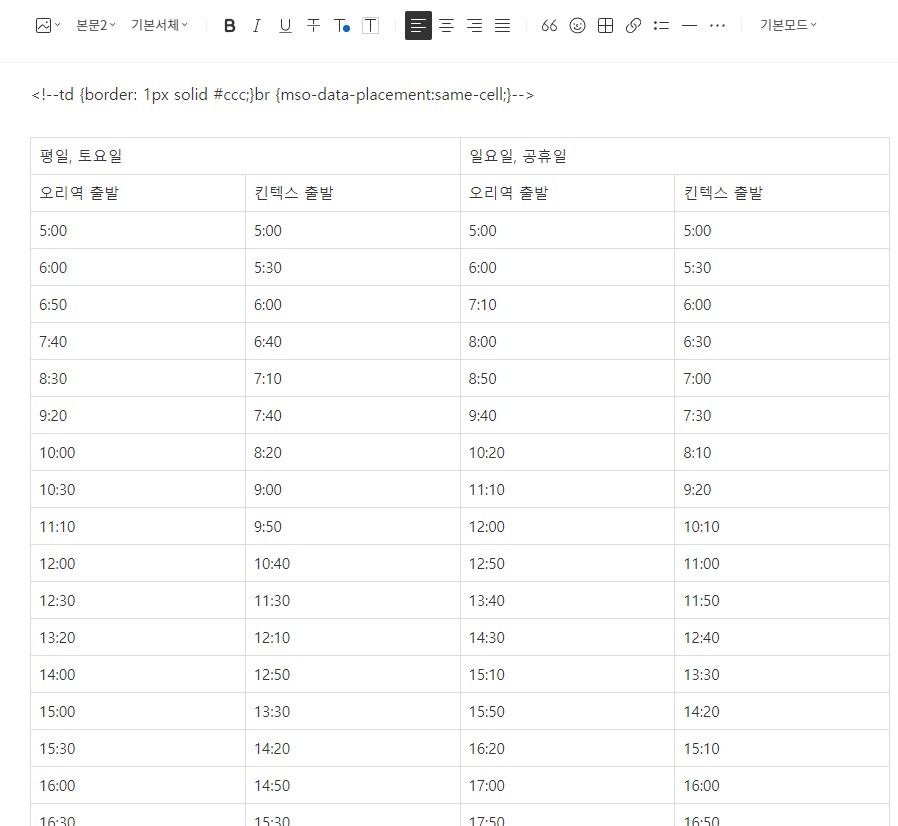The width and height of the screenshot is (898, 826).
Task: Click the 9:00 cell
Action: [353, 489]
